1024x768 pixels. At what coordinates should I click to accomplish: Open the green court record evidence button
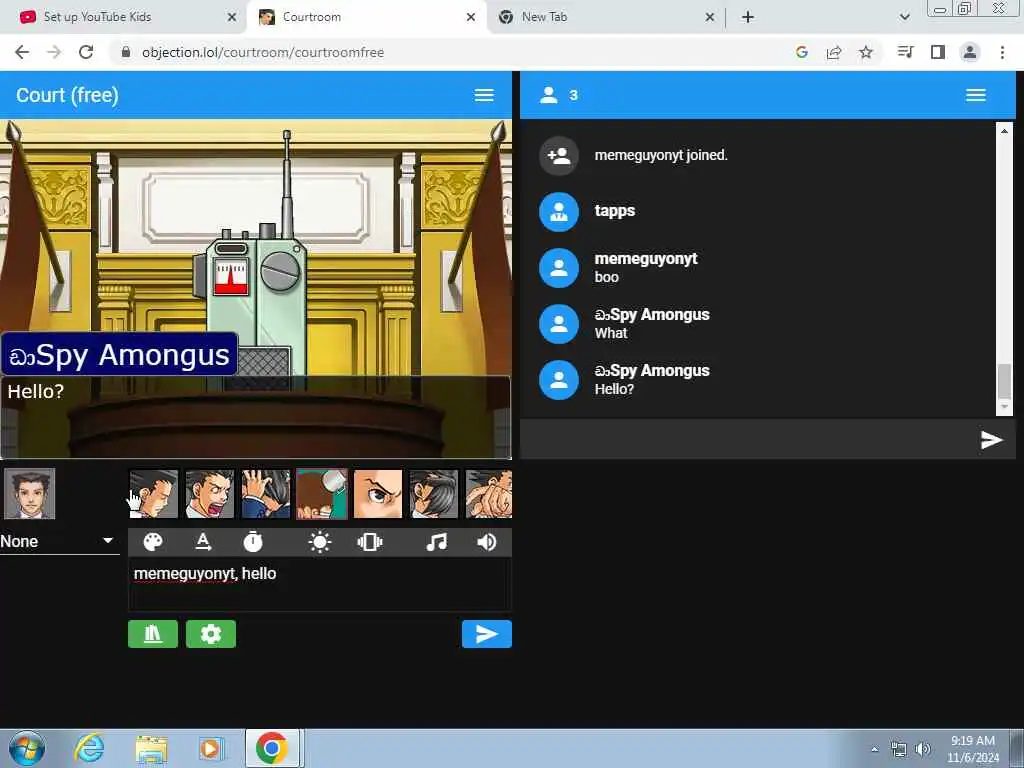coord(153,634)
